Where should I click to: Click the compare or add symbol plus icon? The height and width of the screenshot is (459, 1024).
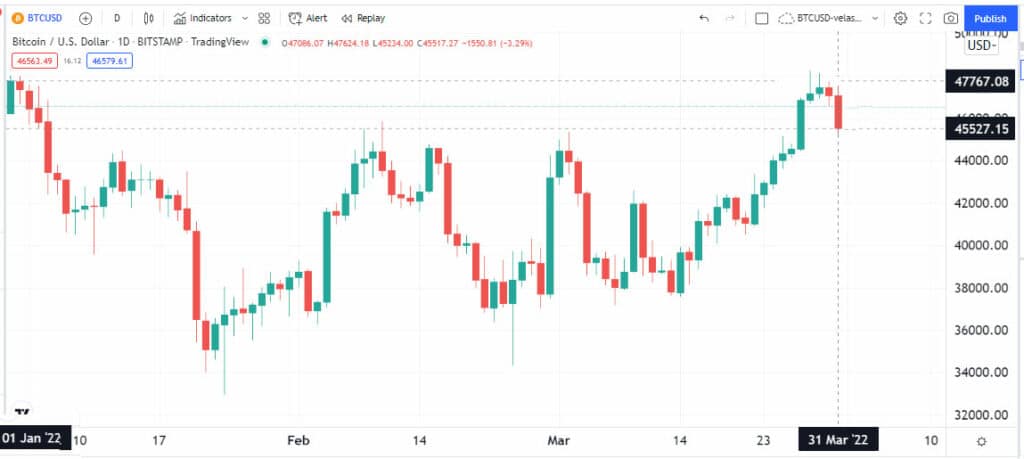point(86,18)
